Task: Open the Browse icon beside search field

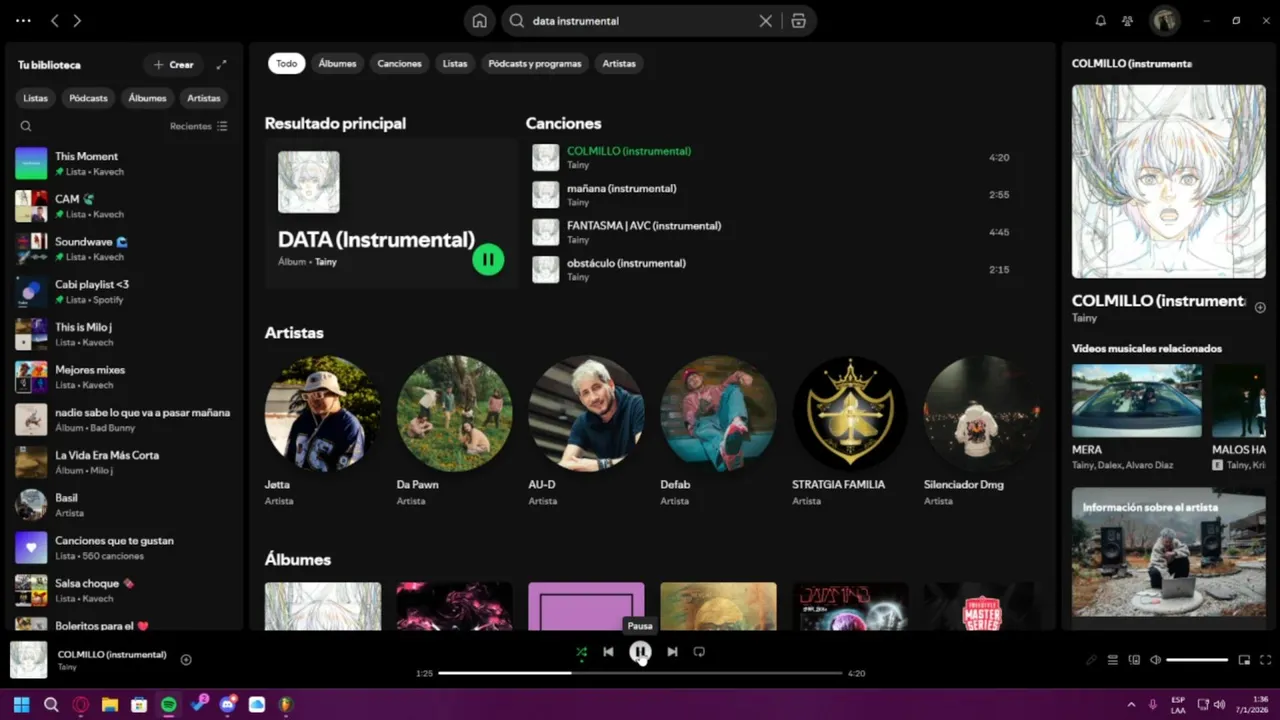Action: pos(798,21)
